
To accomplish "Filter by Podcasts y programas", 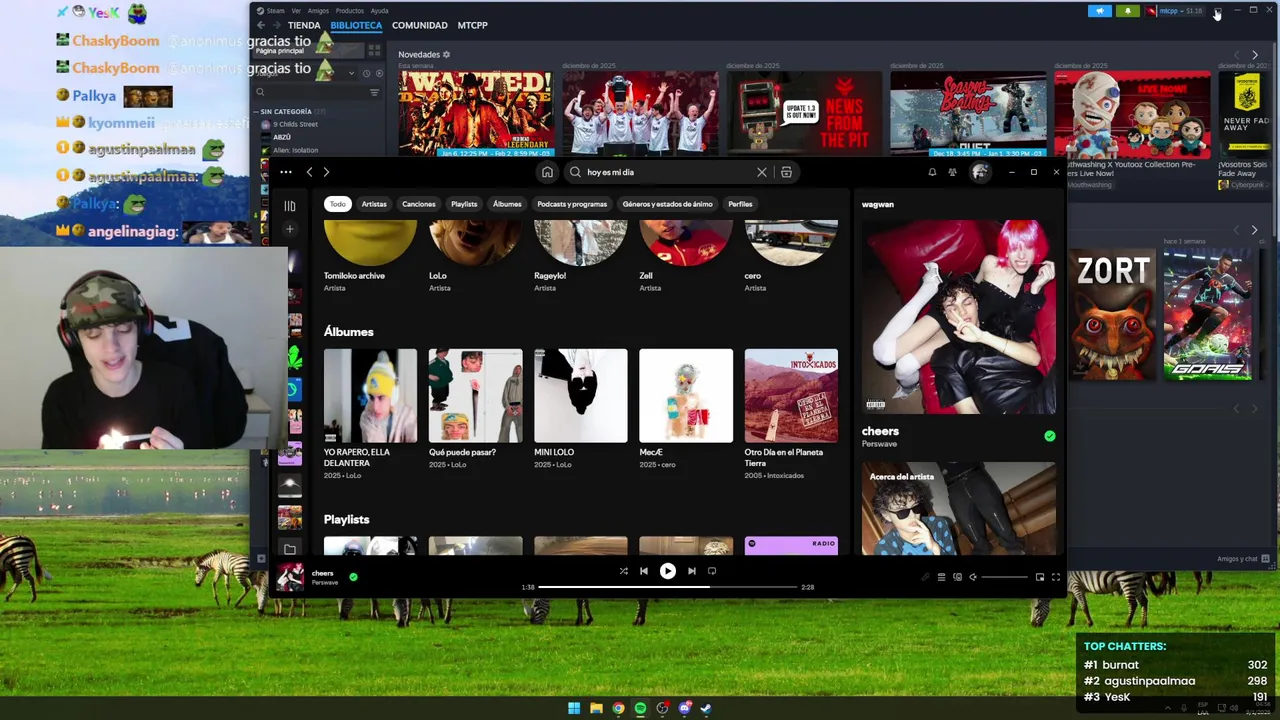I will click(572, 204).
